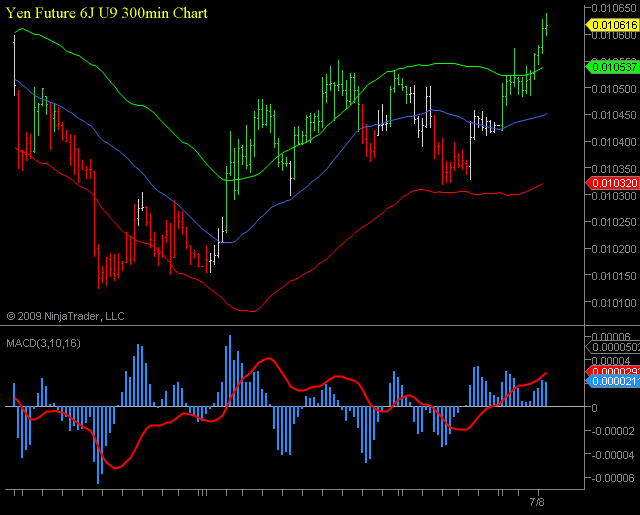Click the red MACD signal value marker
This screenshot has height=515, width=640.
pos(612,371)
